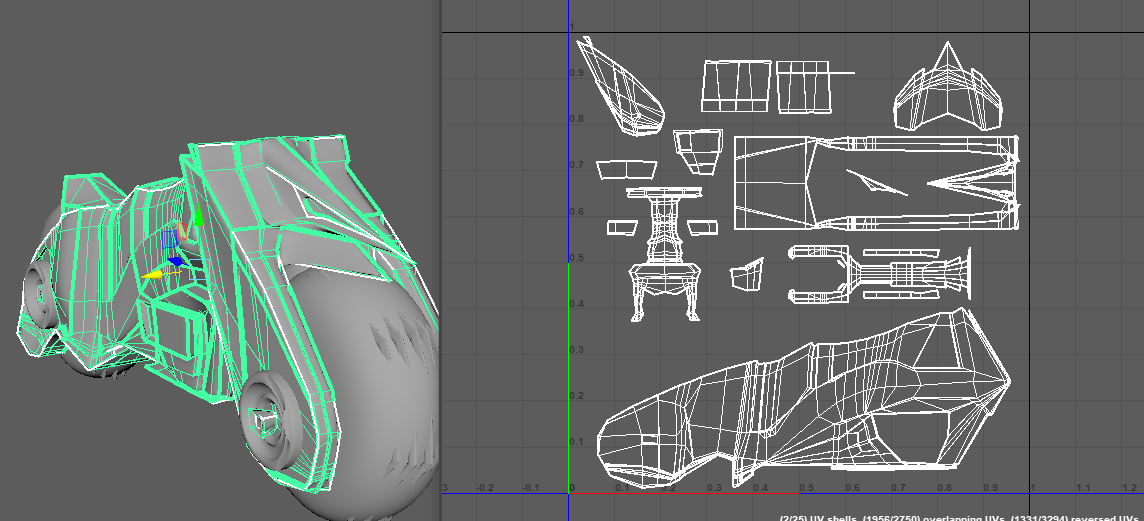Click the -0.2 label on the horizontal UV axis
This screenshot has width=1144, height=521.
[x=484, y=487]
